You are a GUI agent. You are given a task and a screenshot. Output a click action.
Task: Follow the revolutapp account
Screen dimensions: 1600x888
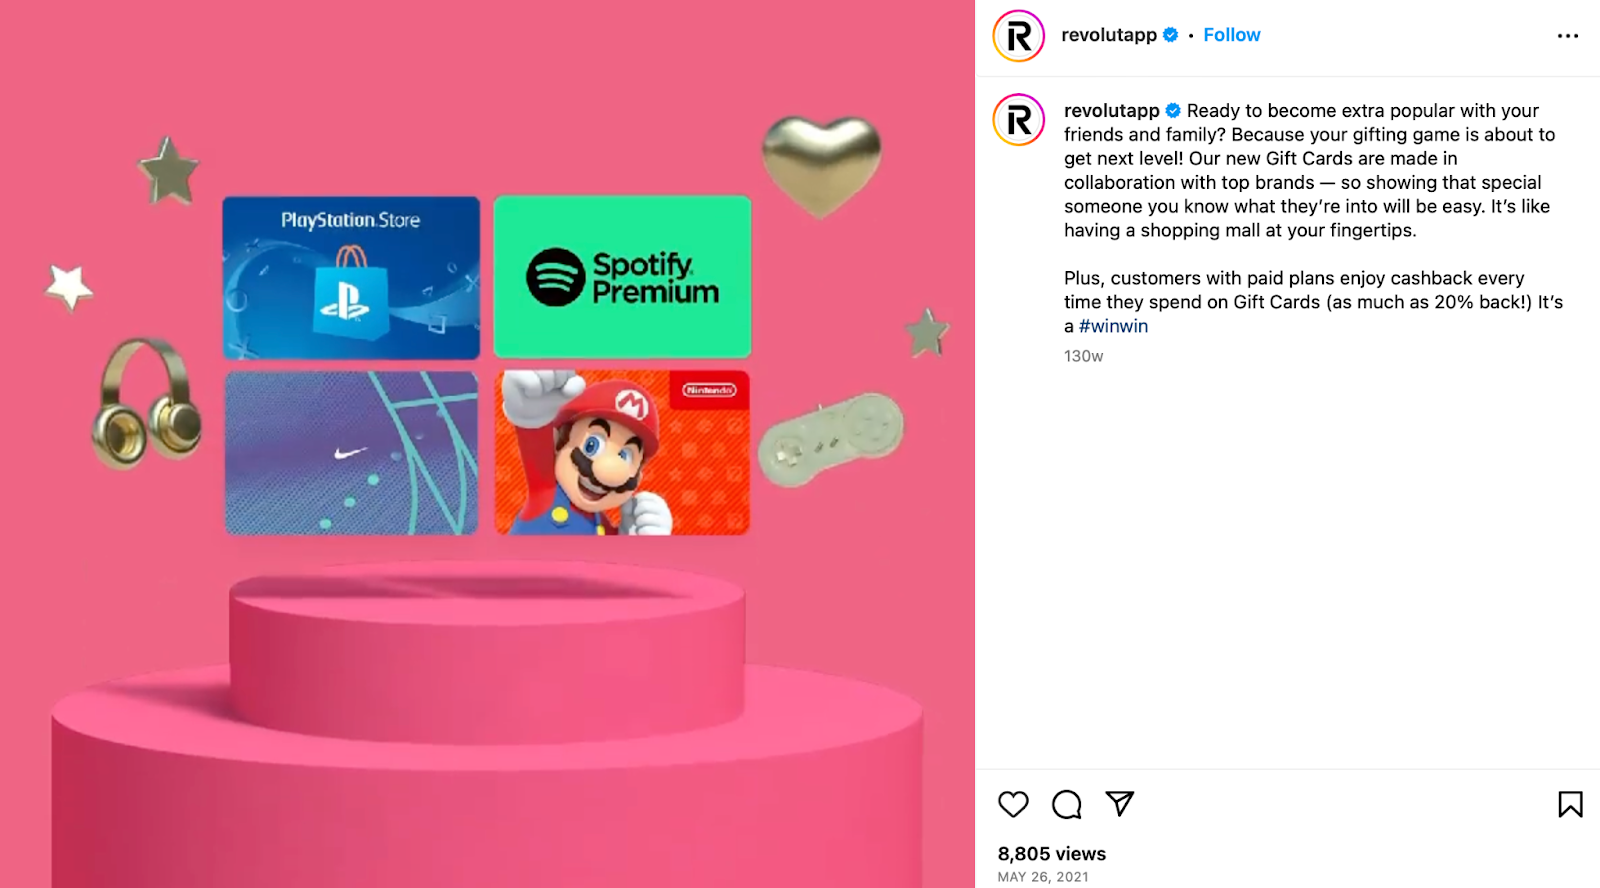coord(1232,35)
